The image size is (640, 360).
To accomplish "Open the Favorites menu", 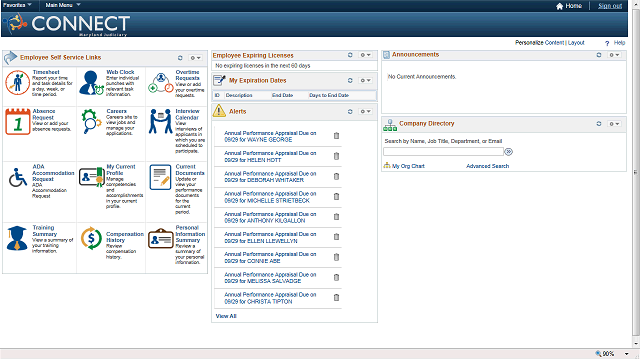I will (x=17, y=5).
